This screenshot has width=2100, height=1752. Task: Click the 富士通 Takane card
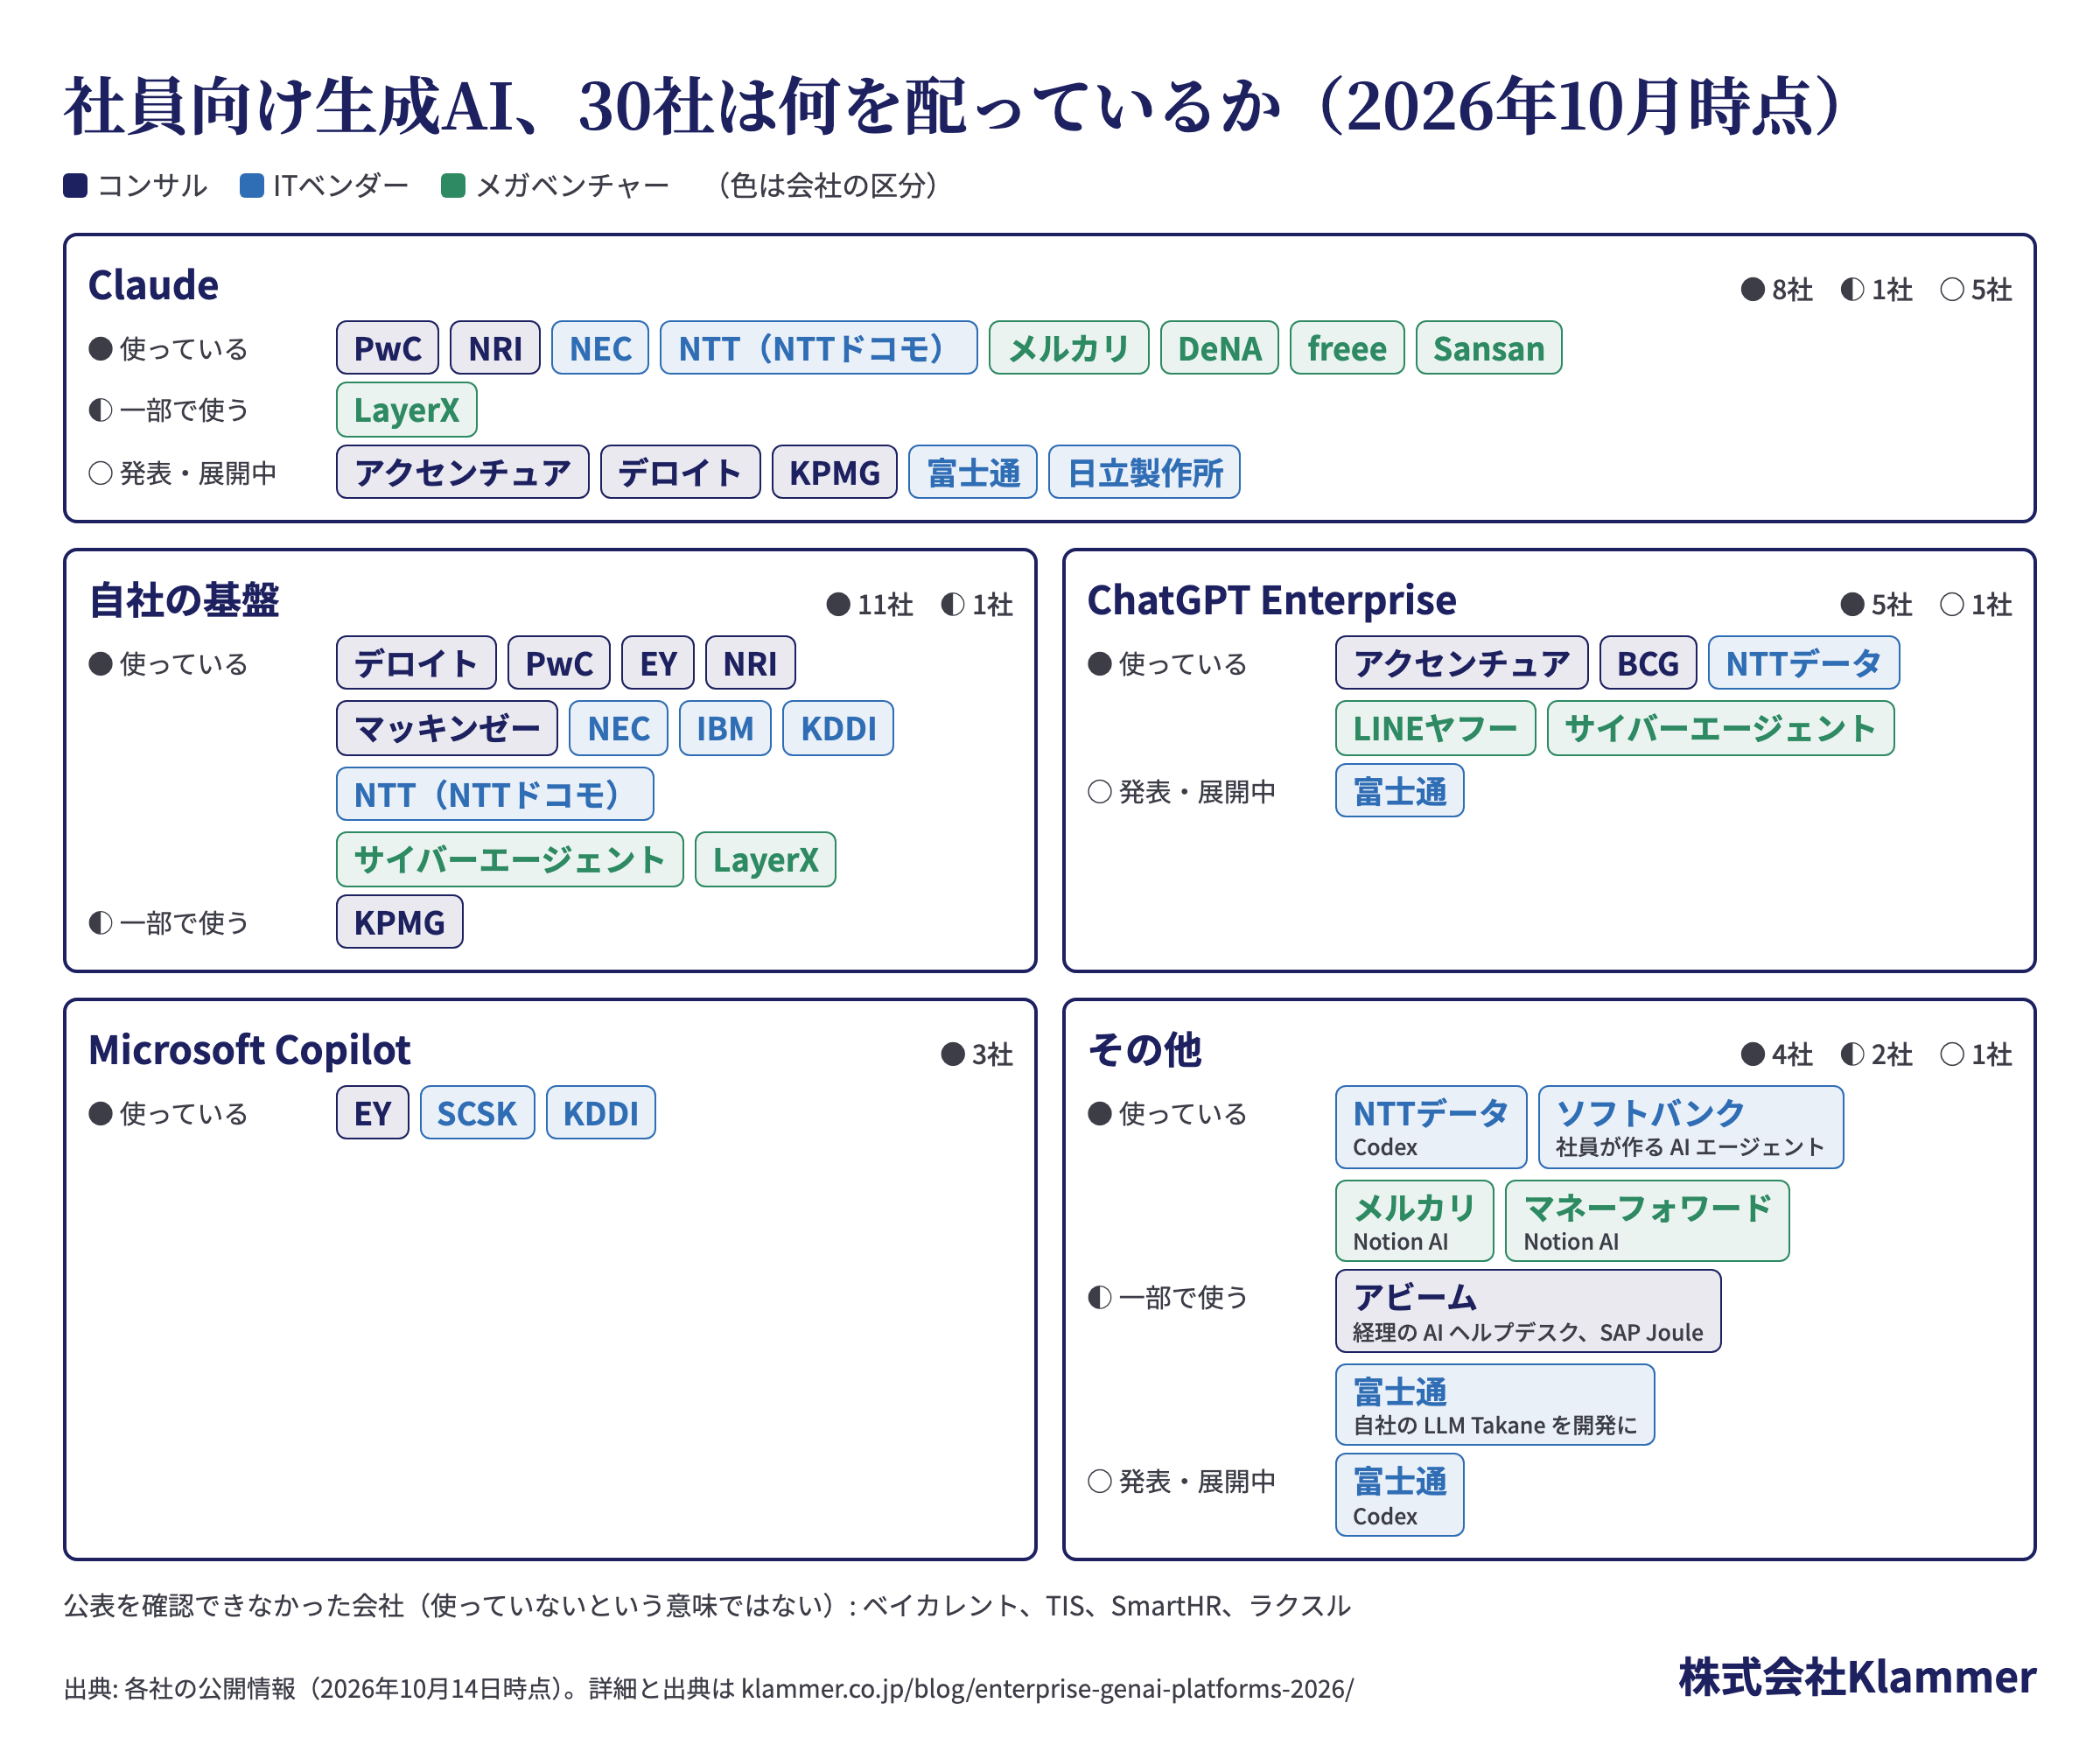coord(1495,1405)
